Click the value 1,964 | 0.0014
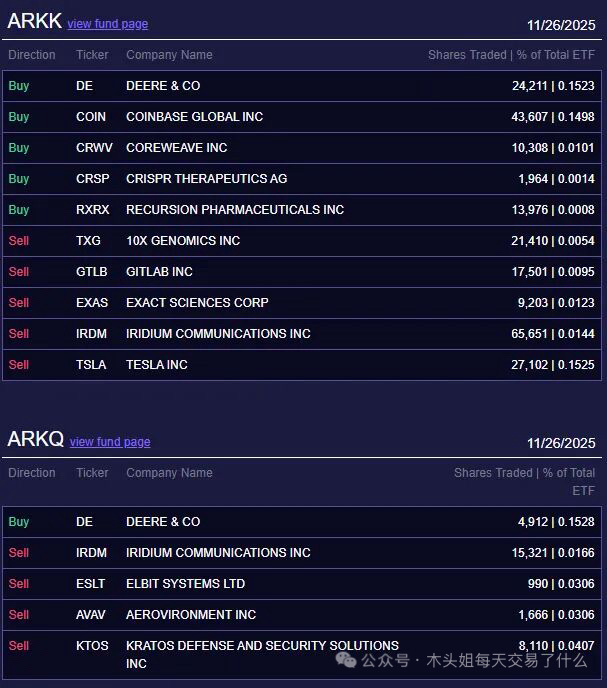Image resolution: width=607 pixels, height=688 pixels. tap(557, 179)
